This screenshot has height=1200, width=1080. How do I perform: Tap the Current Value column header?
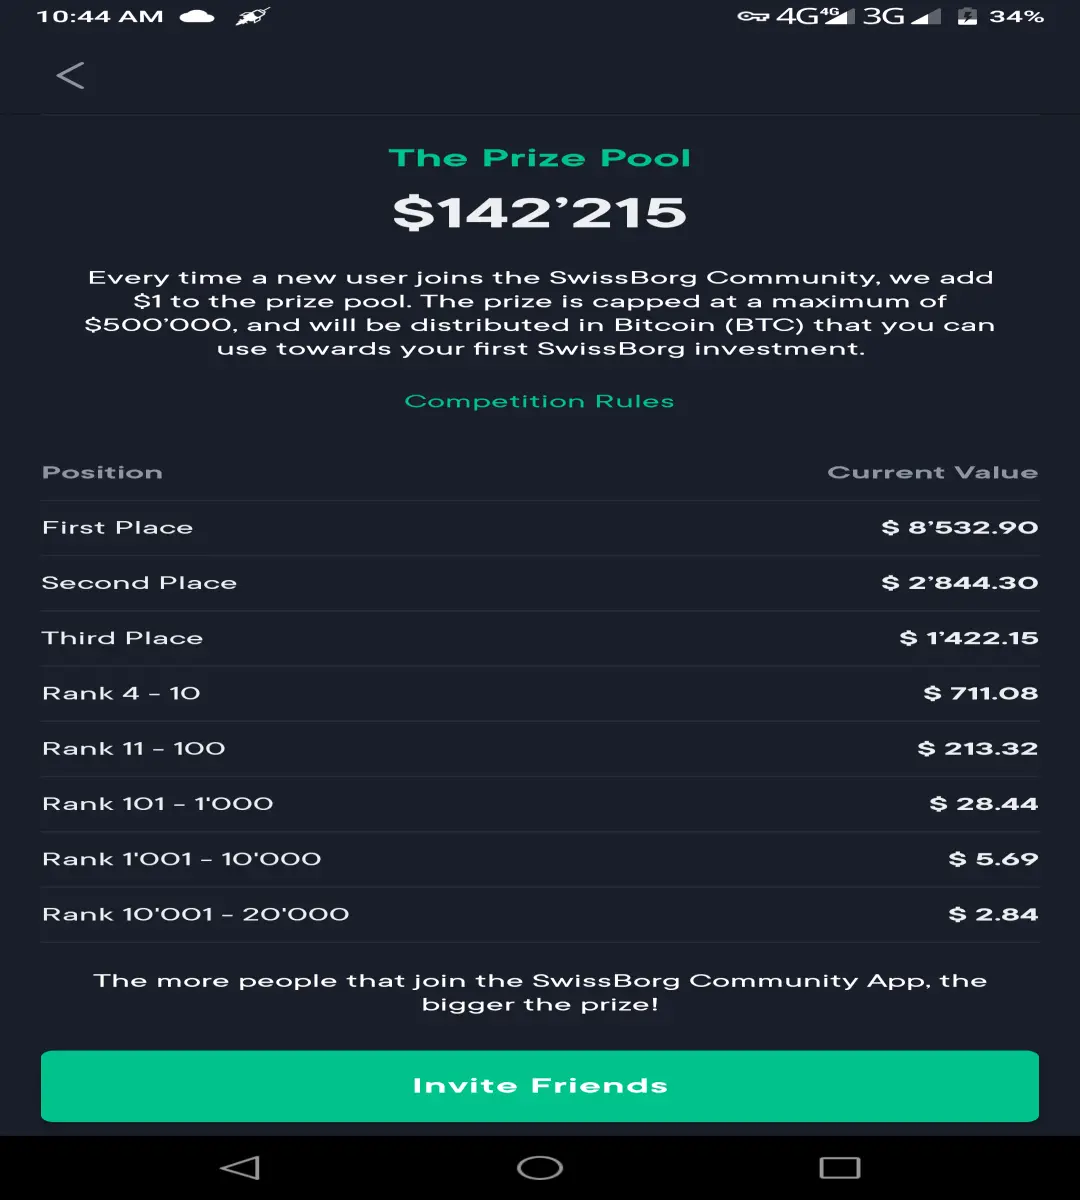click(933, 472)
